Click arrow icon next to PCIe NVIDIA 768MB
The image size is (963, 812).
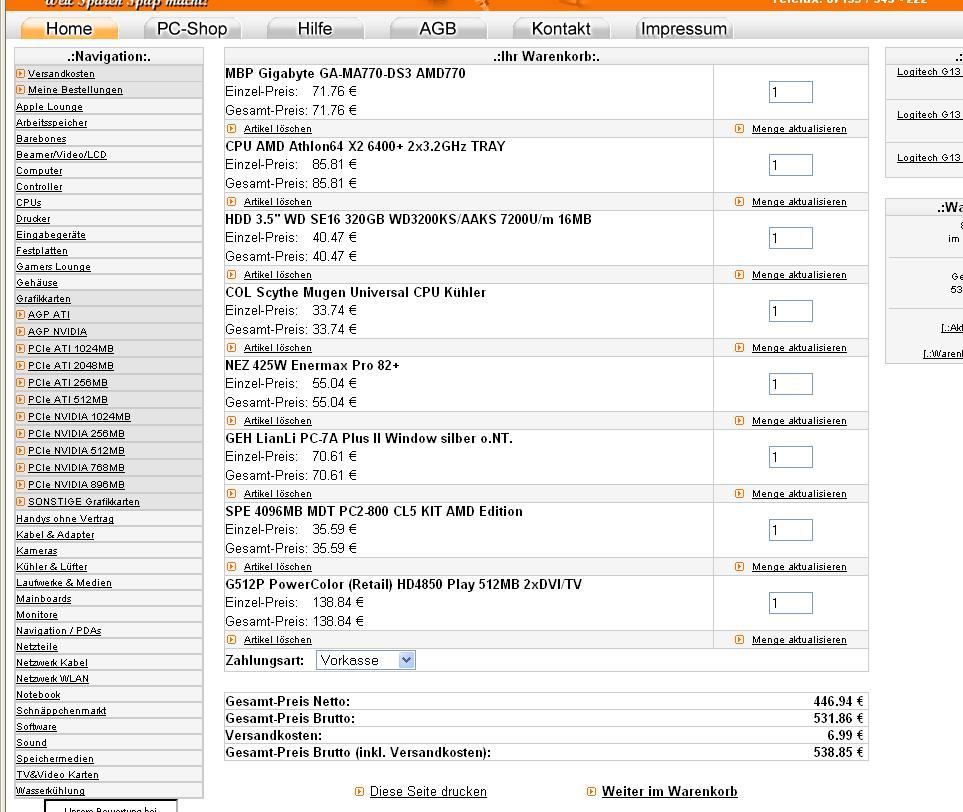[x=21, y=467]
